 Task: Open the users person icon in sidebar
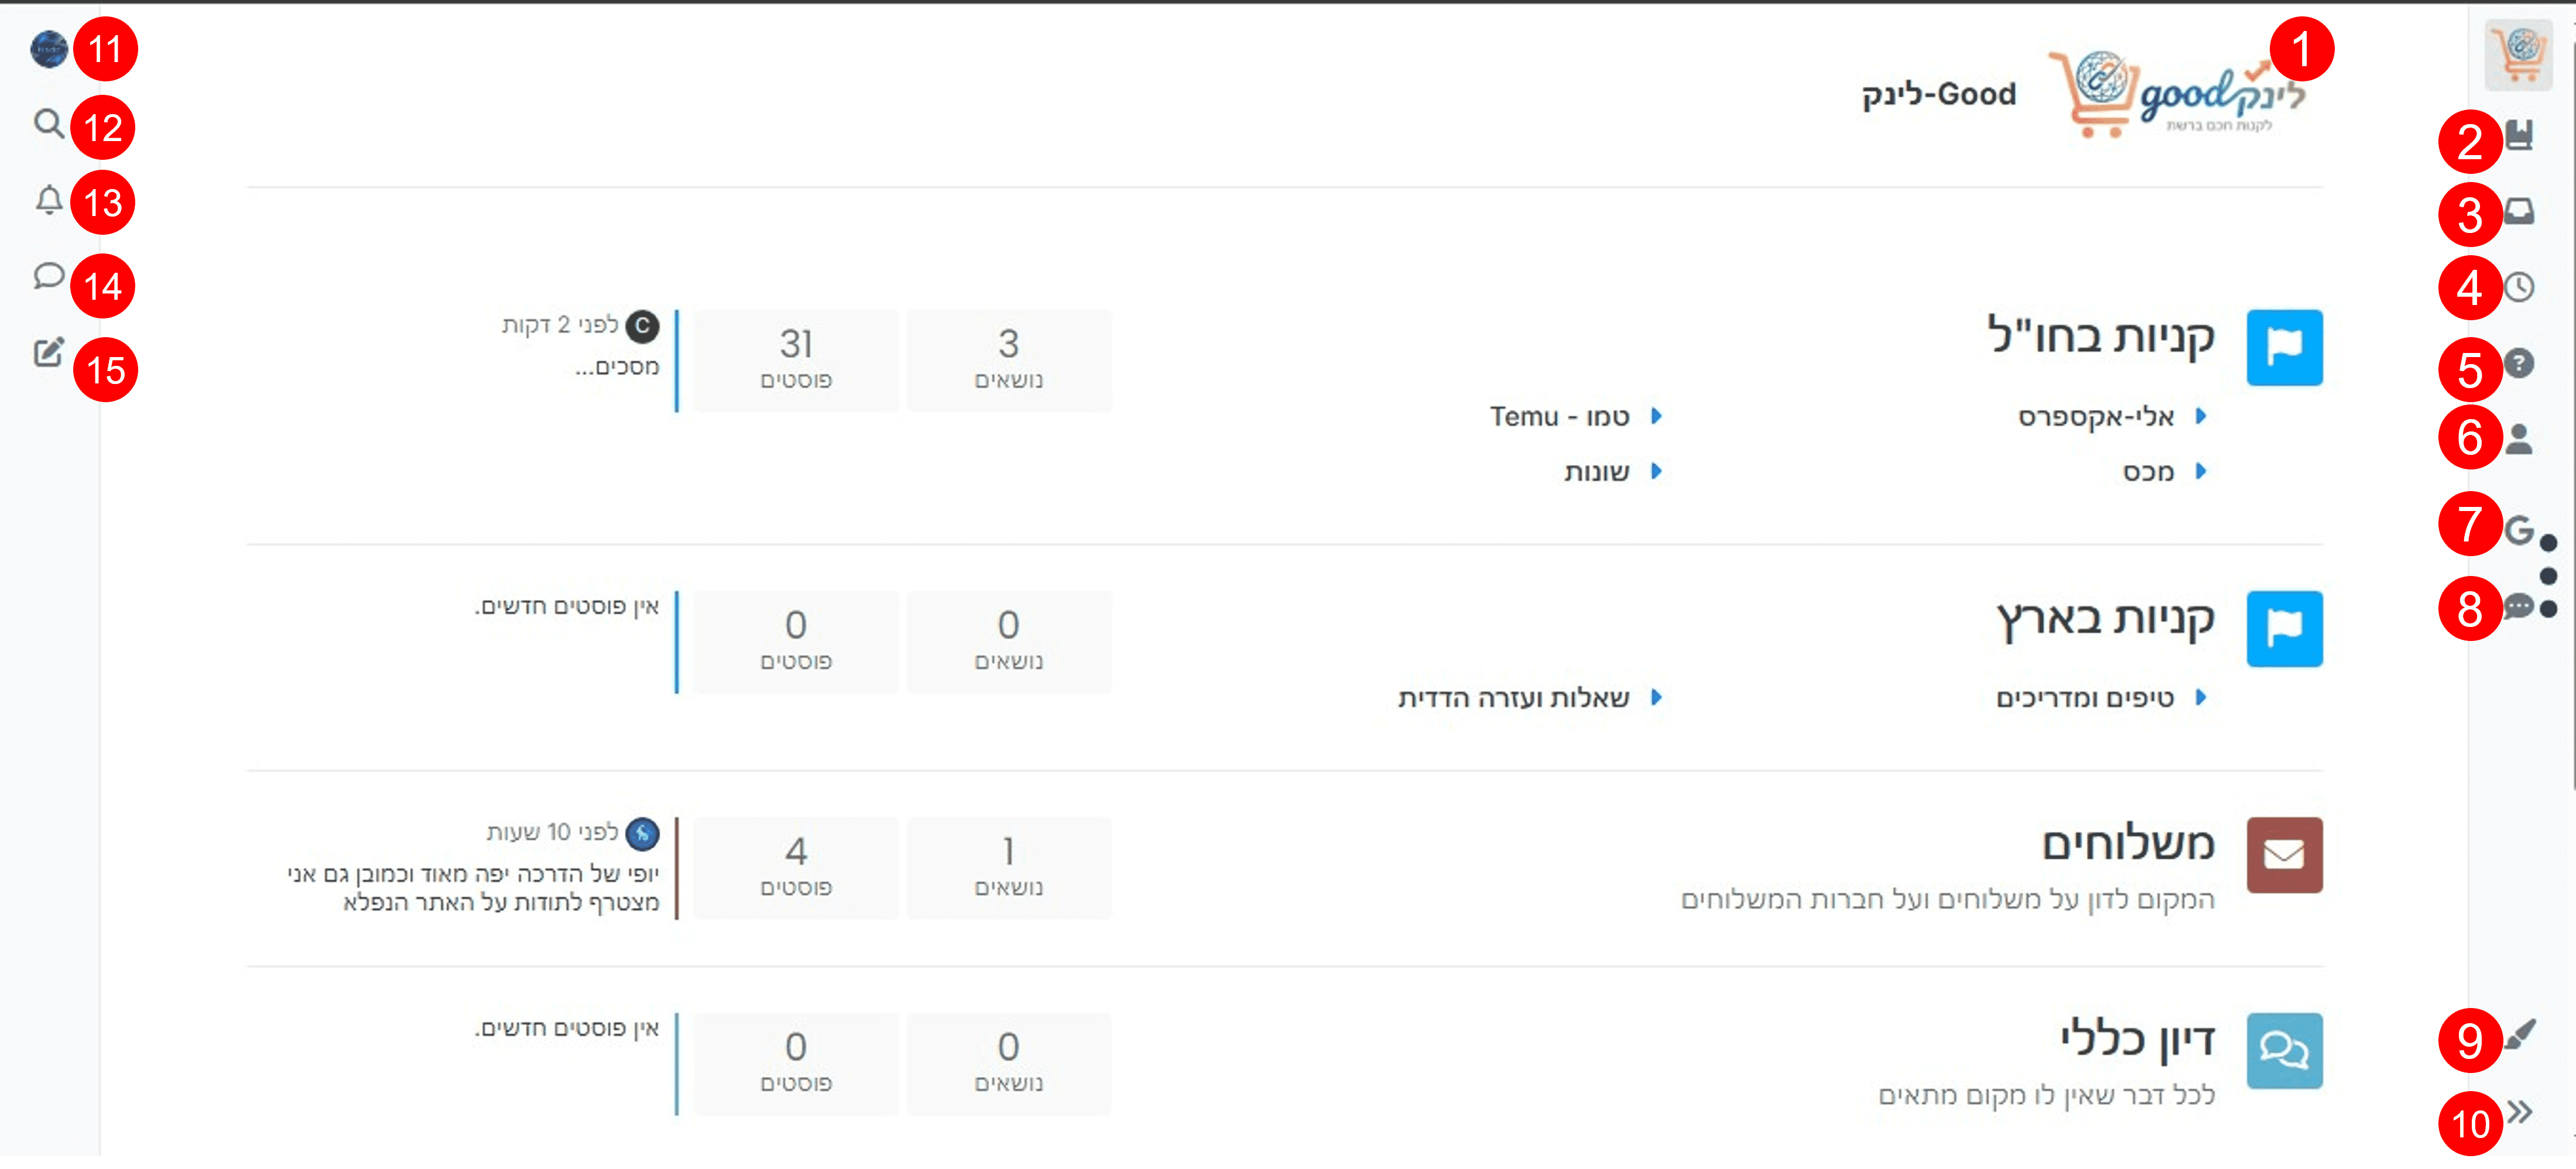[x=2519, y=439]
